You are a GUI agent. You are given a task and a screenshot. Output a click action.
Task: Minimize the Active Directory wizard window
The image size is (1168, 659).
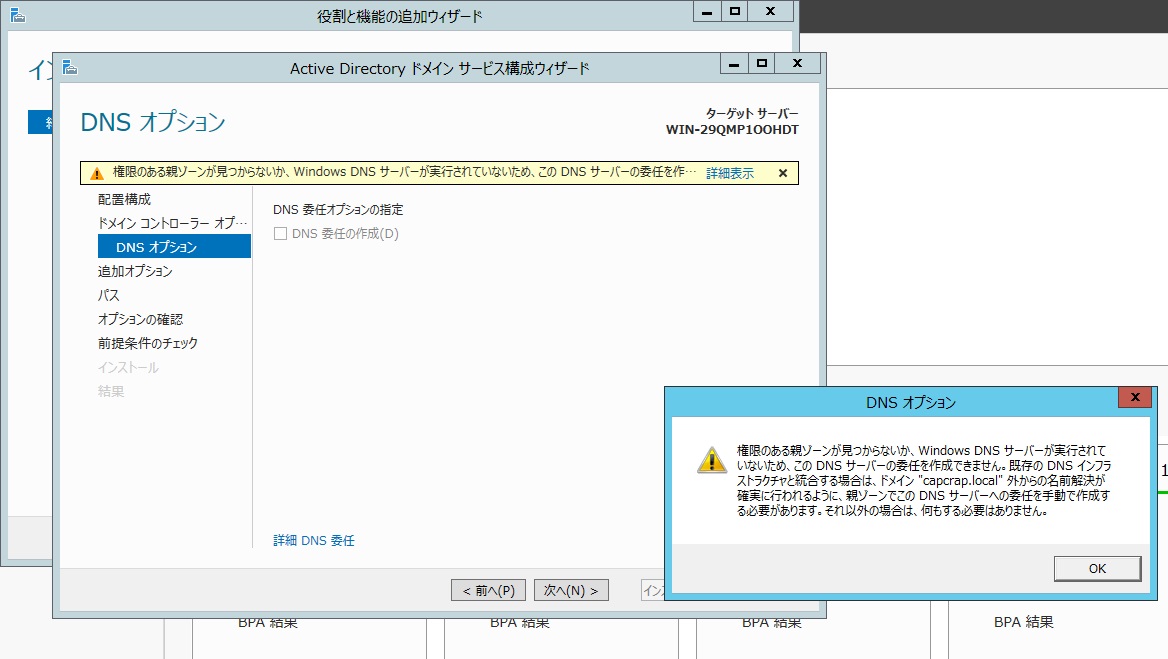coord(734,64)
